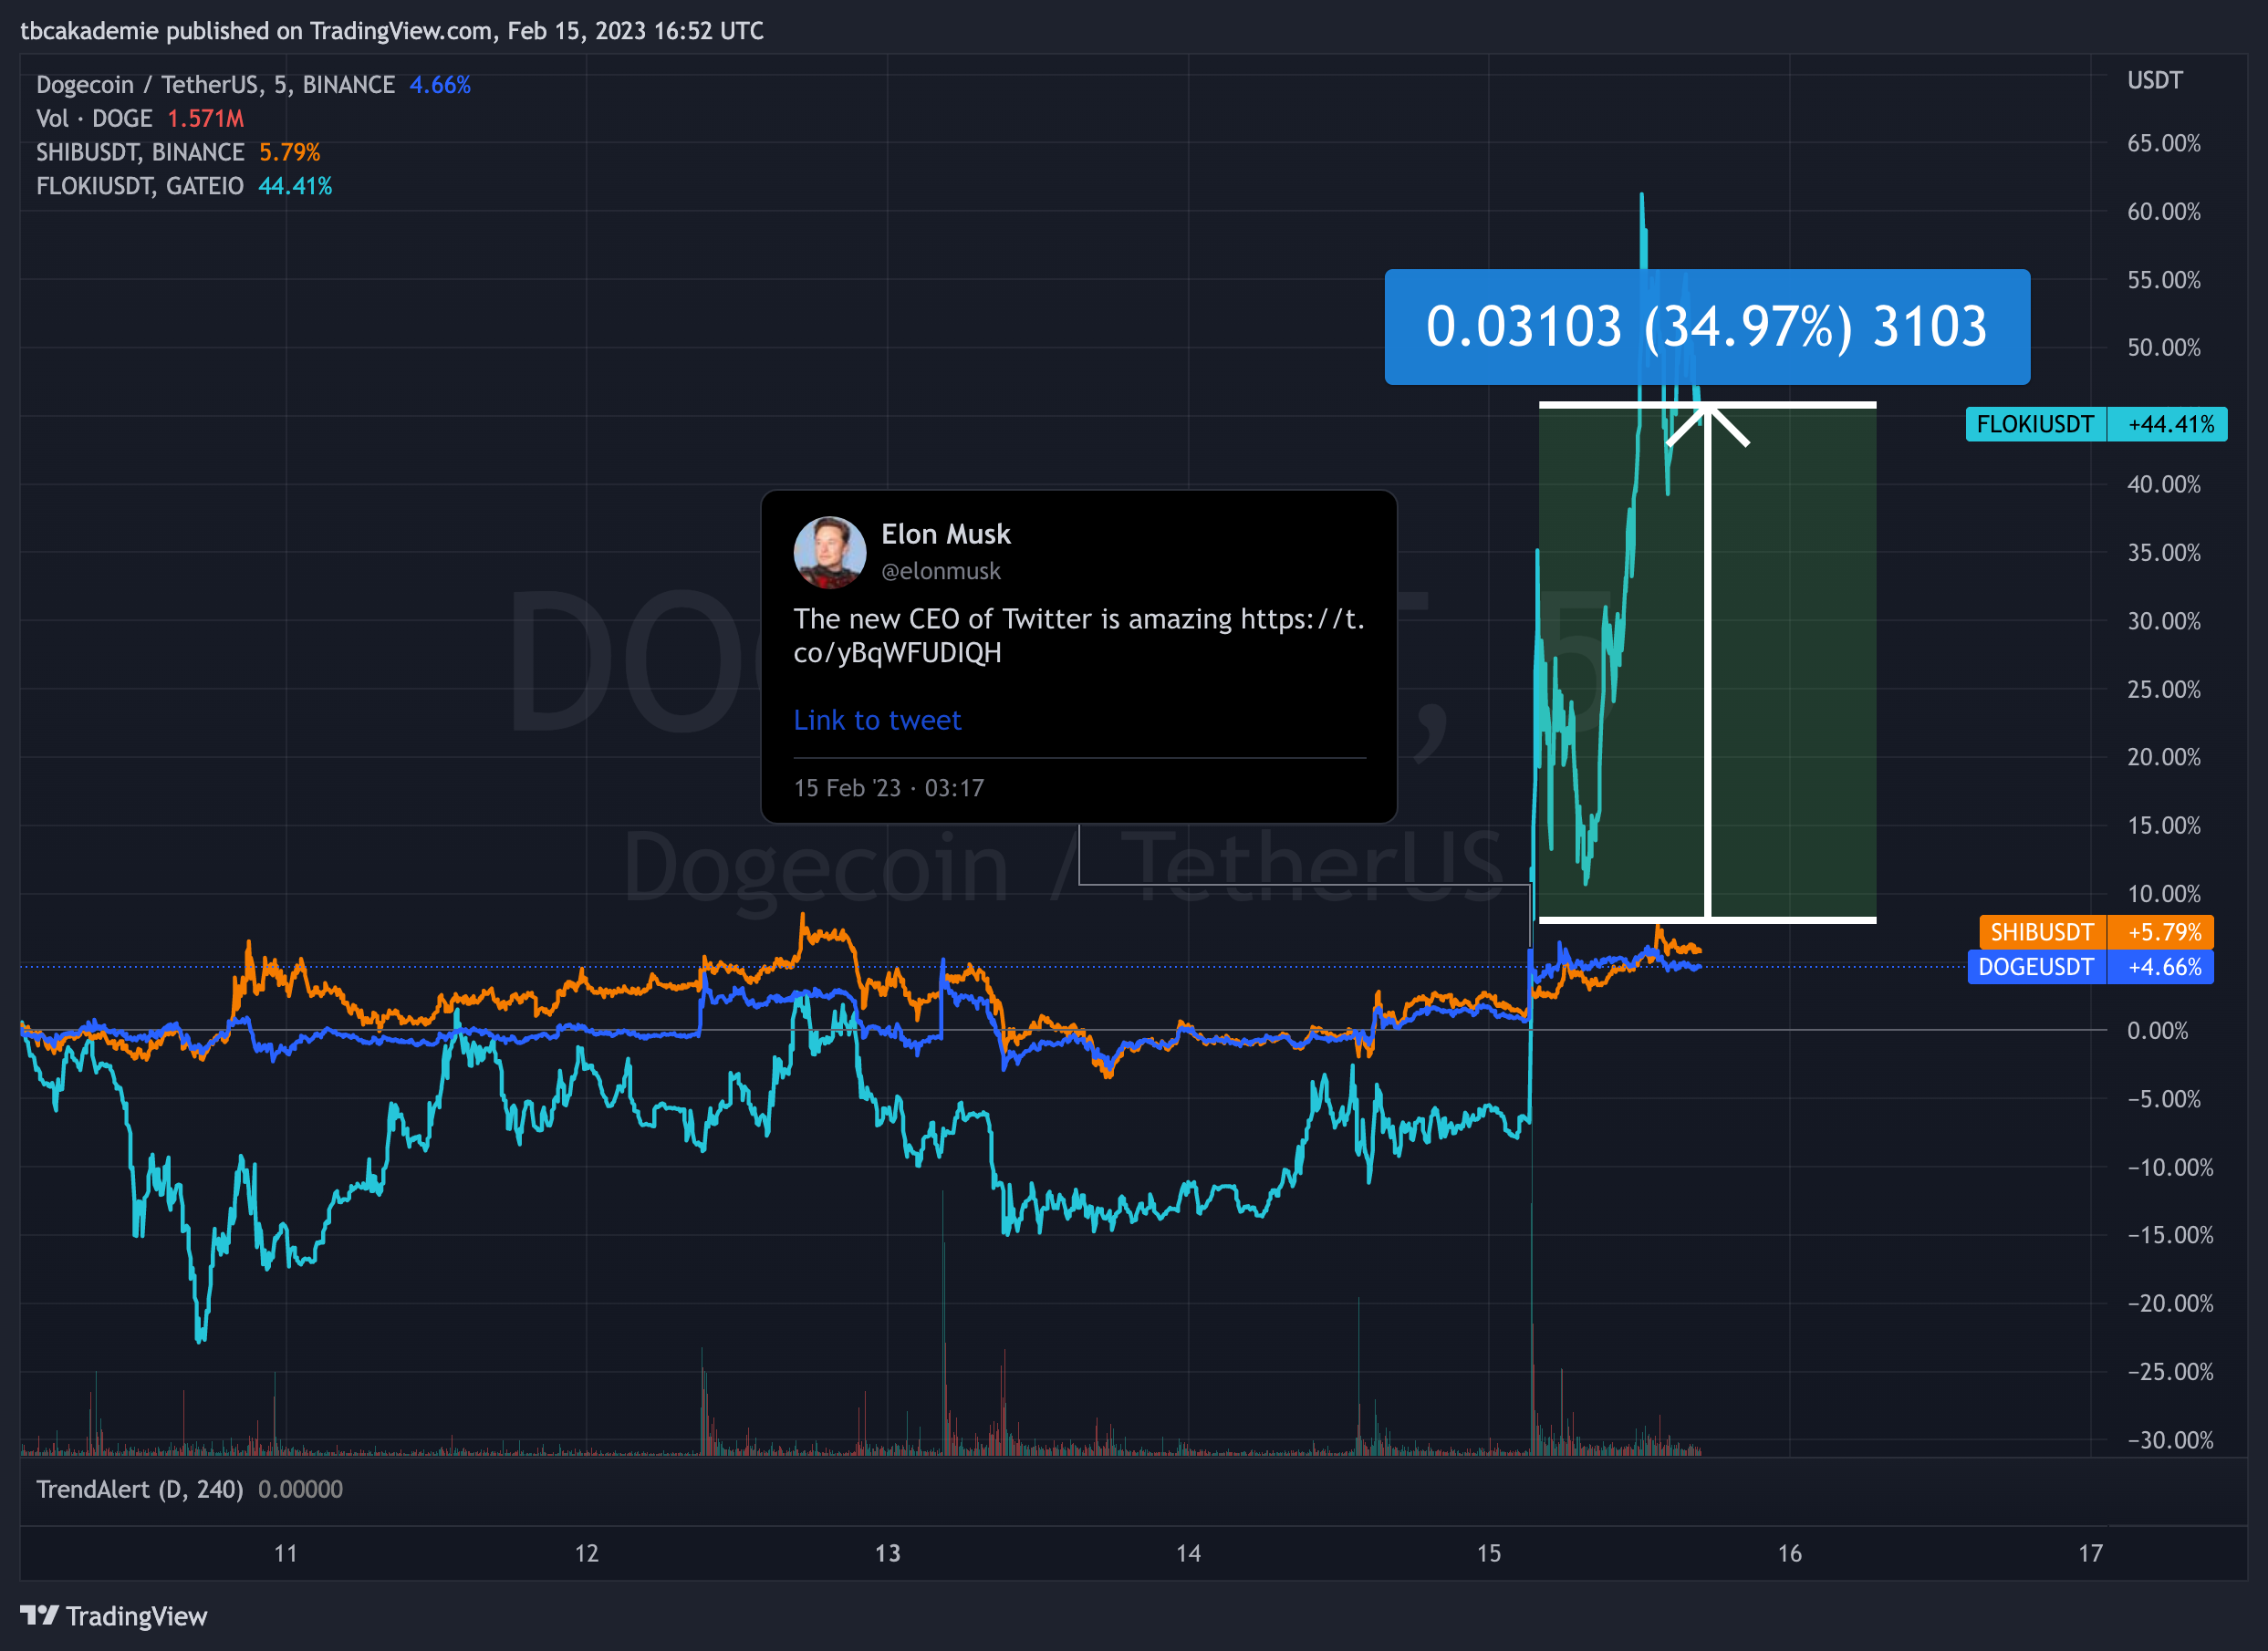
Task: Select the FLOKIUSDT, GATEIO legend entry
Action: (140, 186)
